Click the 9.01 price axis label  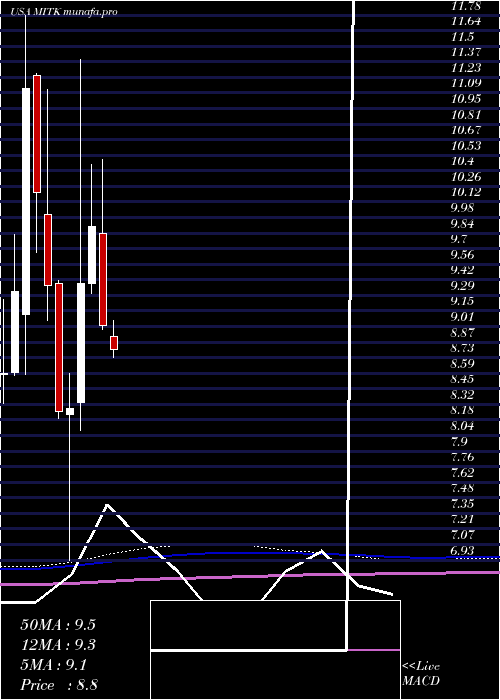[466, 317]
